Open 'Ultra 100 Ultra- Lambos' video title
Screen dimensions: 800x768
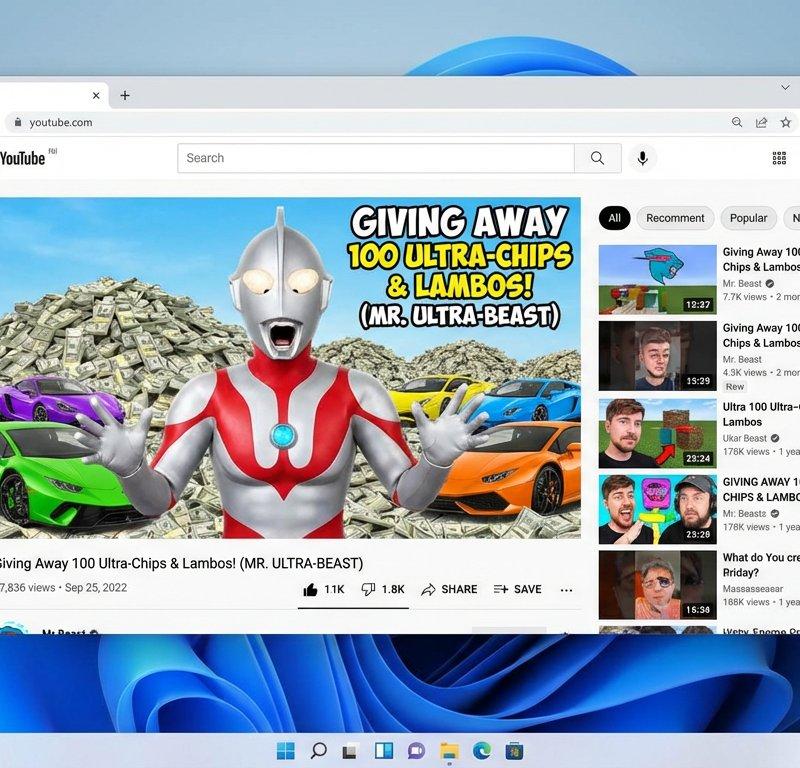tap(761, 414)
